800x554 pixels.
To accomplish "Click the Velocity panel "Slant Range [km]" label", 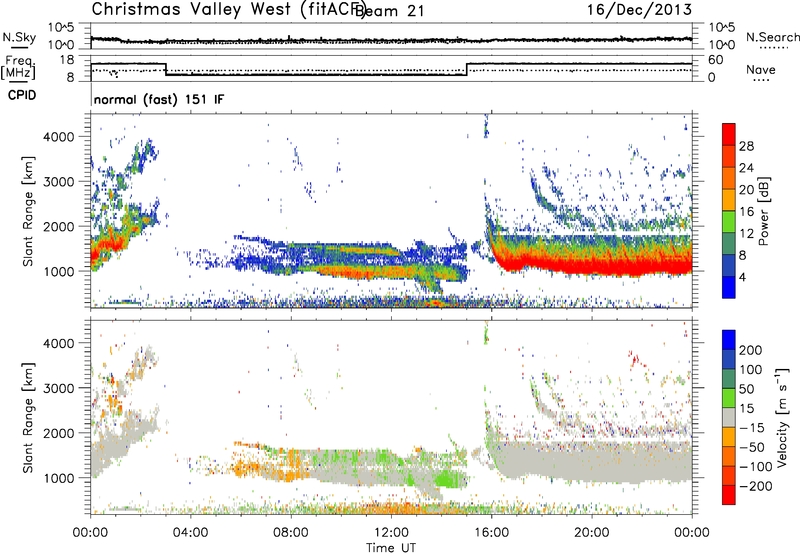I will [x=28, y=417].
